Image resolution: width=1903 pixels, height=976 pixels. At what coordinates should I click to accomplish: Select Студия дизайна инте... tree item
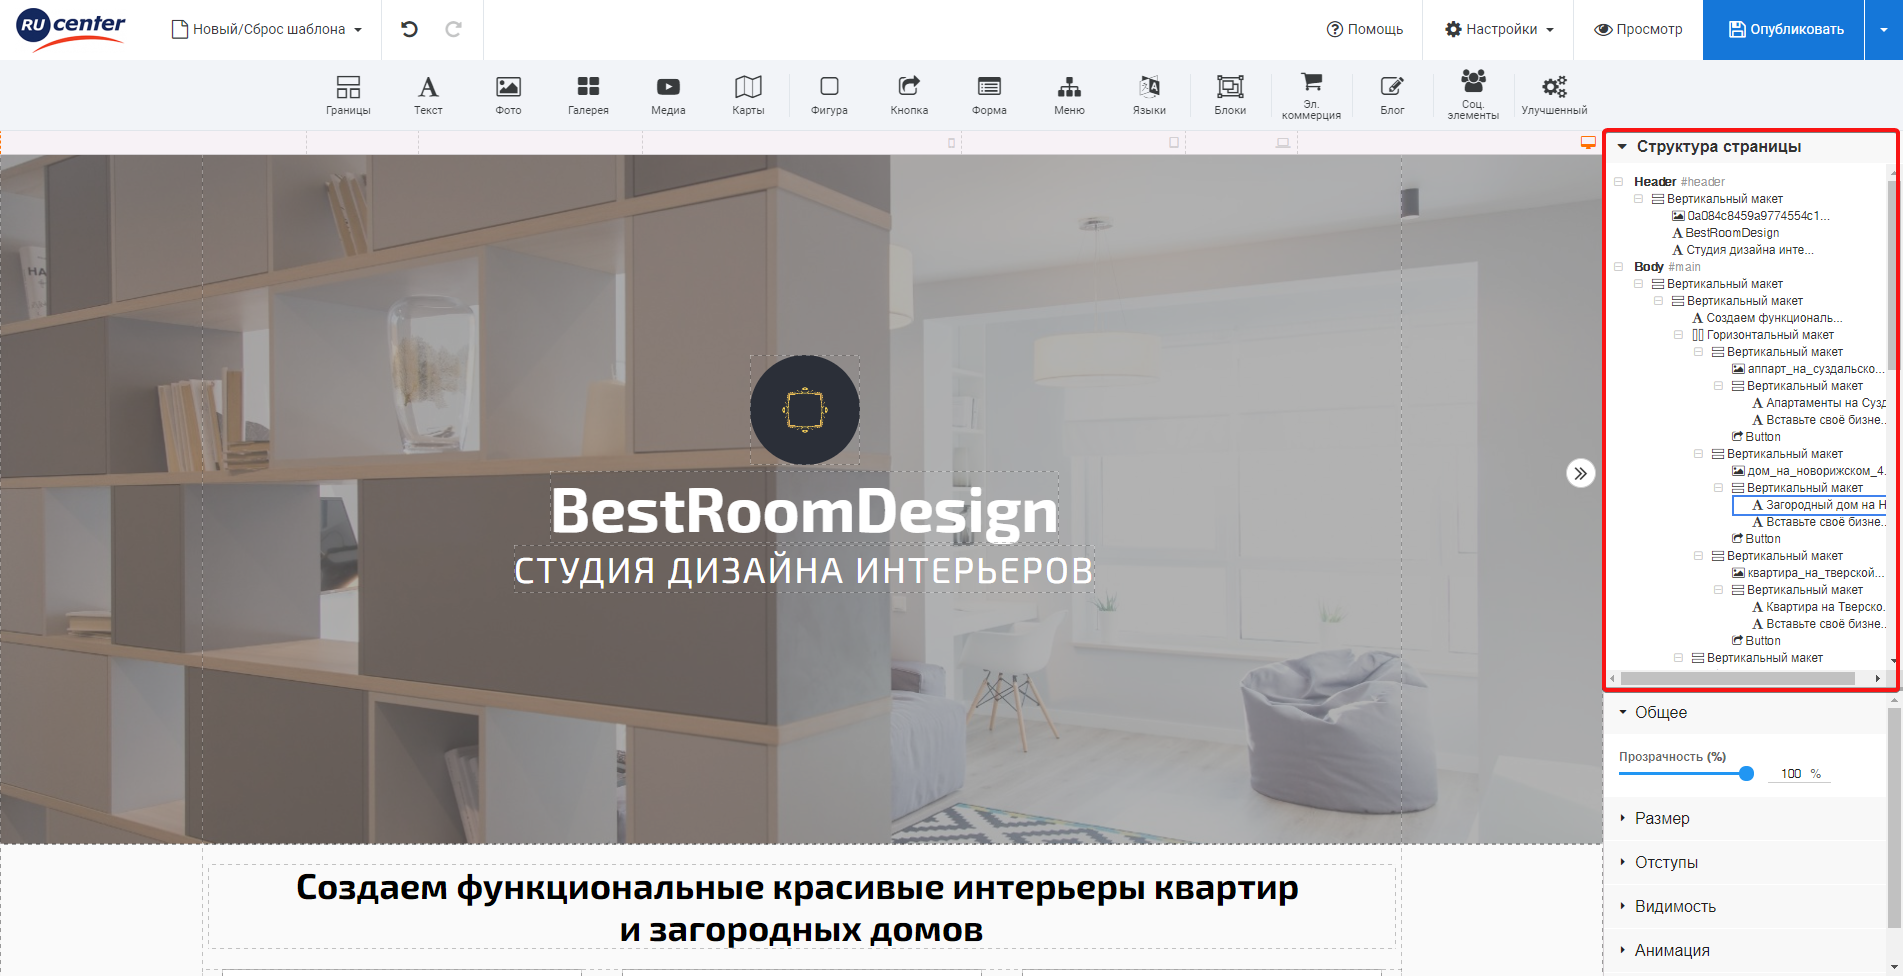tap(1742, 249)
